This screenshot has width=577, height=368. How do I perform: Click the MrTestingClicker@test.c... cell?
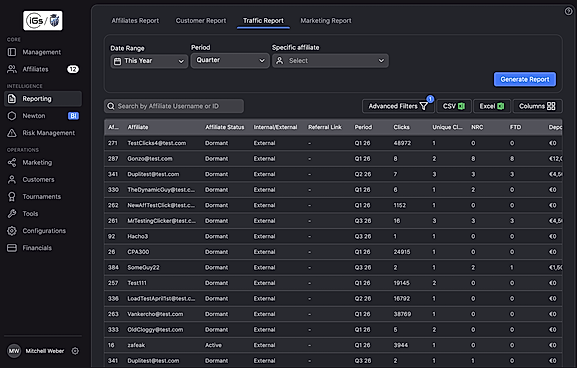click(x=162, y=221)
